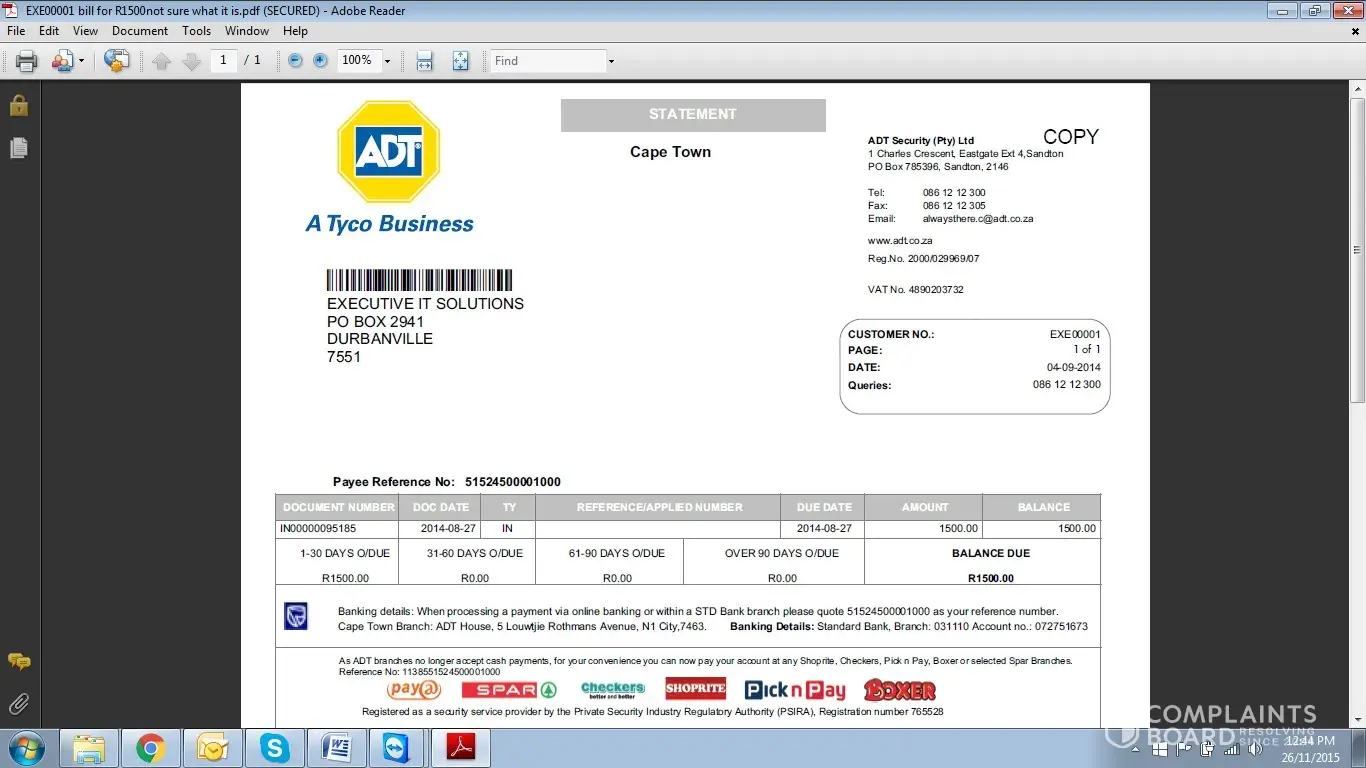The image size is (1366, 768).
Task: Expand the Find options dropdown arrow
Action: click(611, 61)
